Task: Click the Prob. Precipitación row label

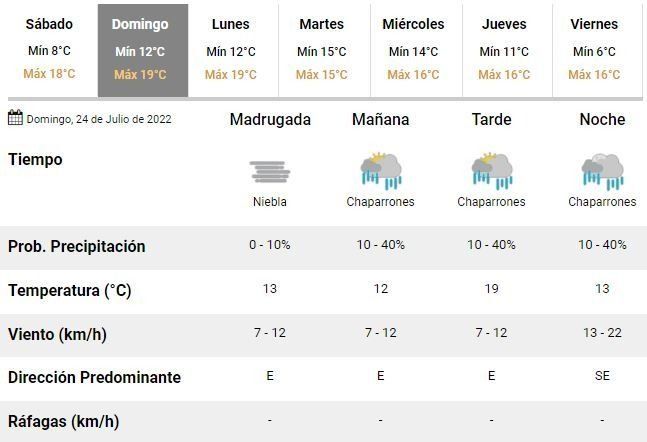Action: tap(76, 247)
